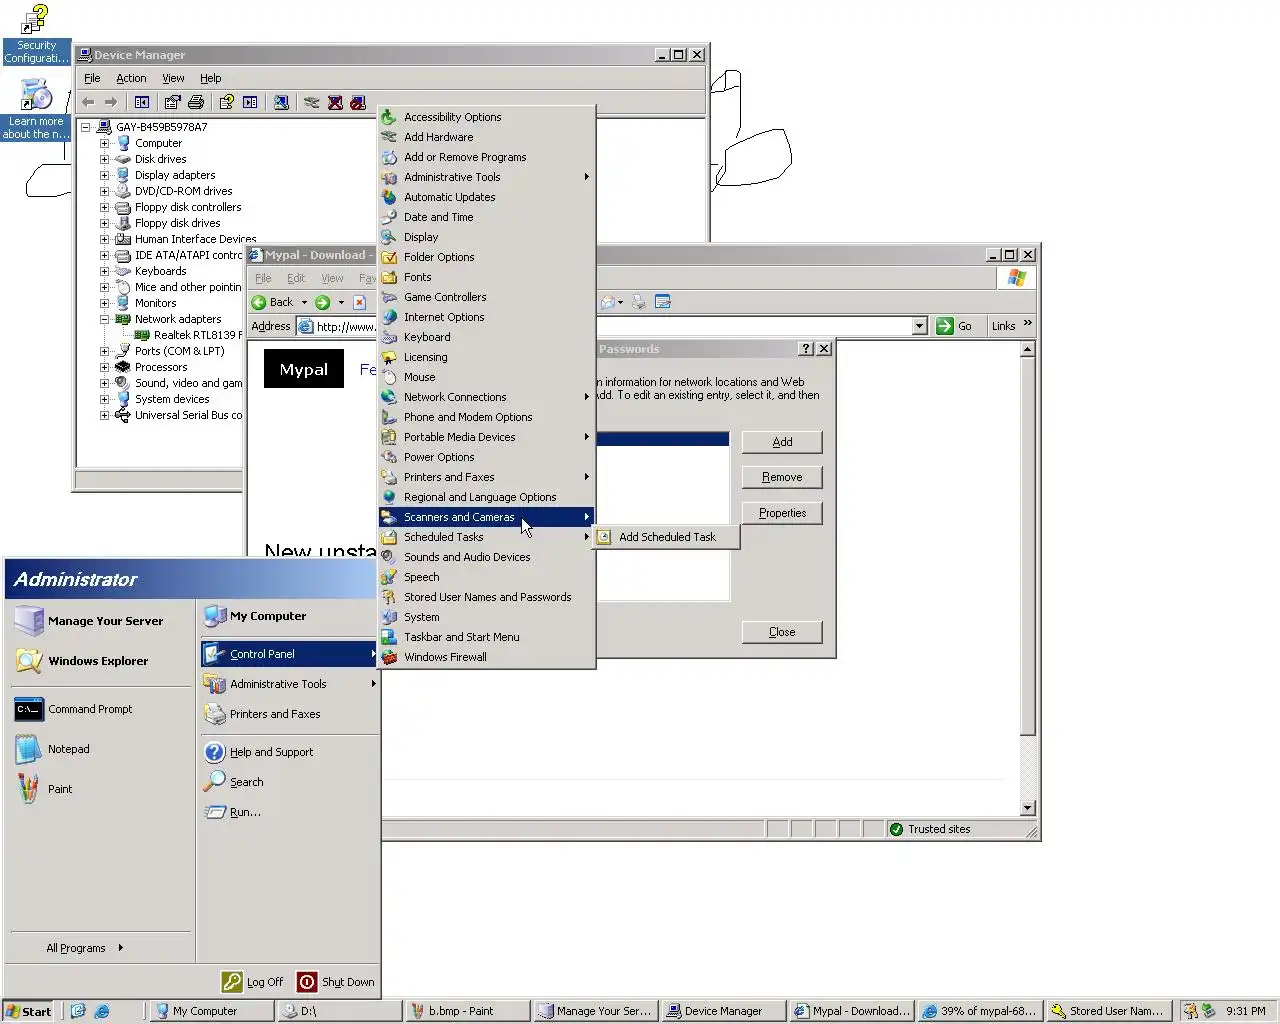The height and width of the screenshot is (1024, 1280).
Task: Click the Help icon in Device Manager toolbar
Action: pyautogui.click(x=227, y=102)
